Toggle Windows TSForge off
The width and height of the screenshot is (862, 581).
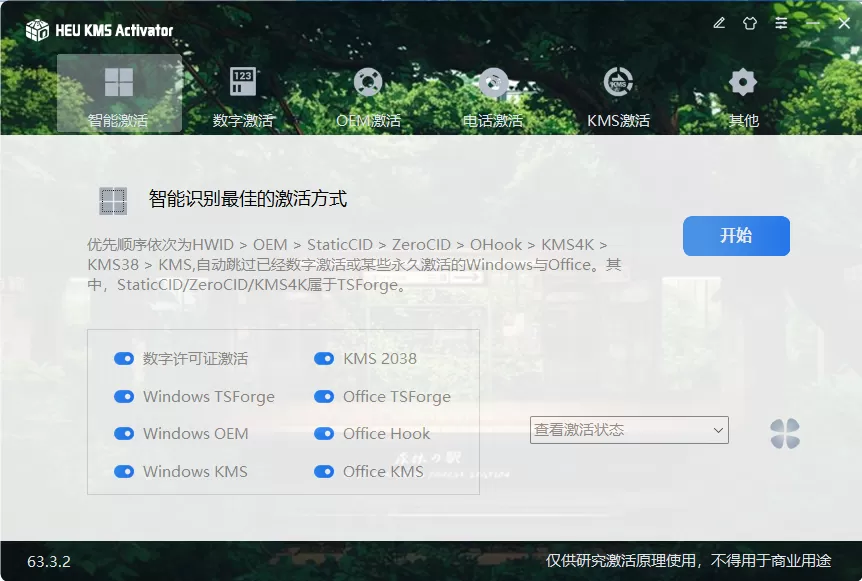tap(124, 396)
